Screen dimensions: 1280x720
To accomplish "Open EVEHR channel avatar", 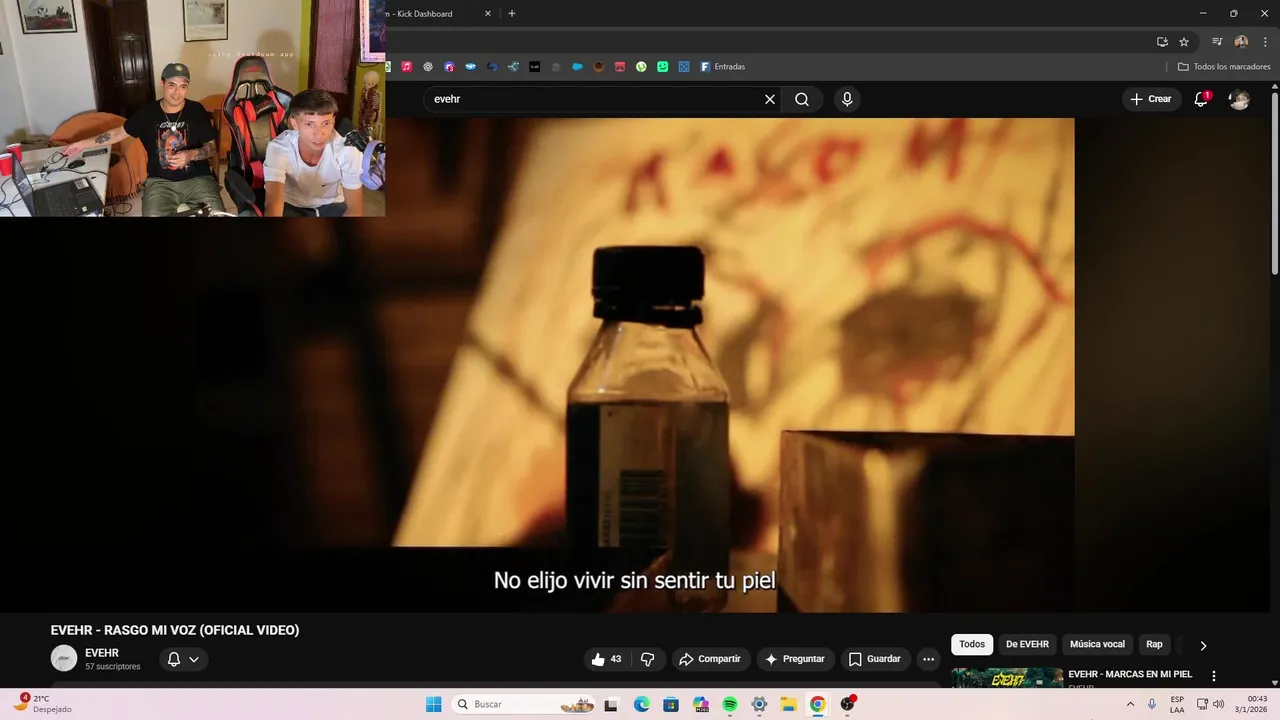I will coord(64,658).
